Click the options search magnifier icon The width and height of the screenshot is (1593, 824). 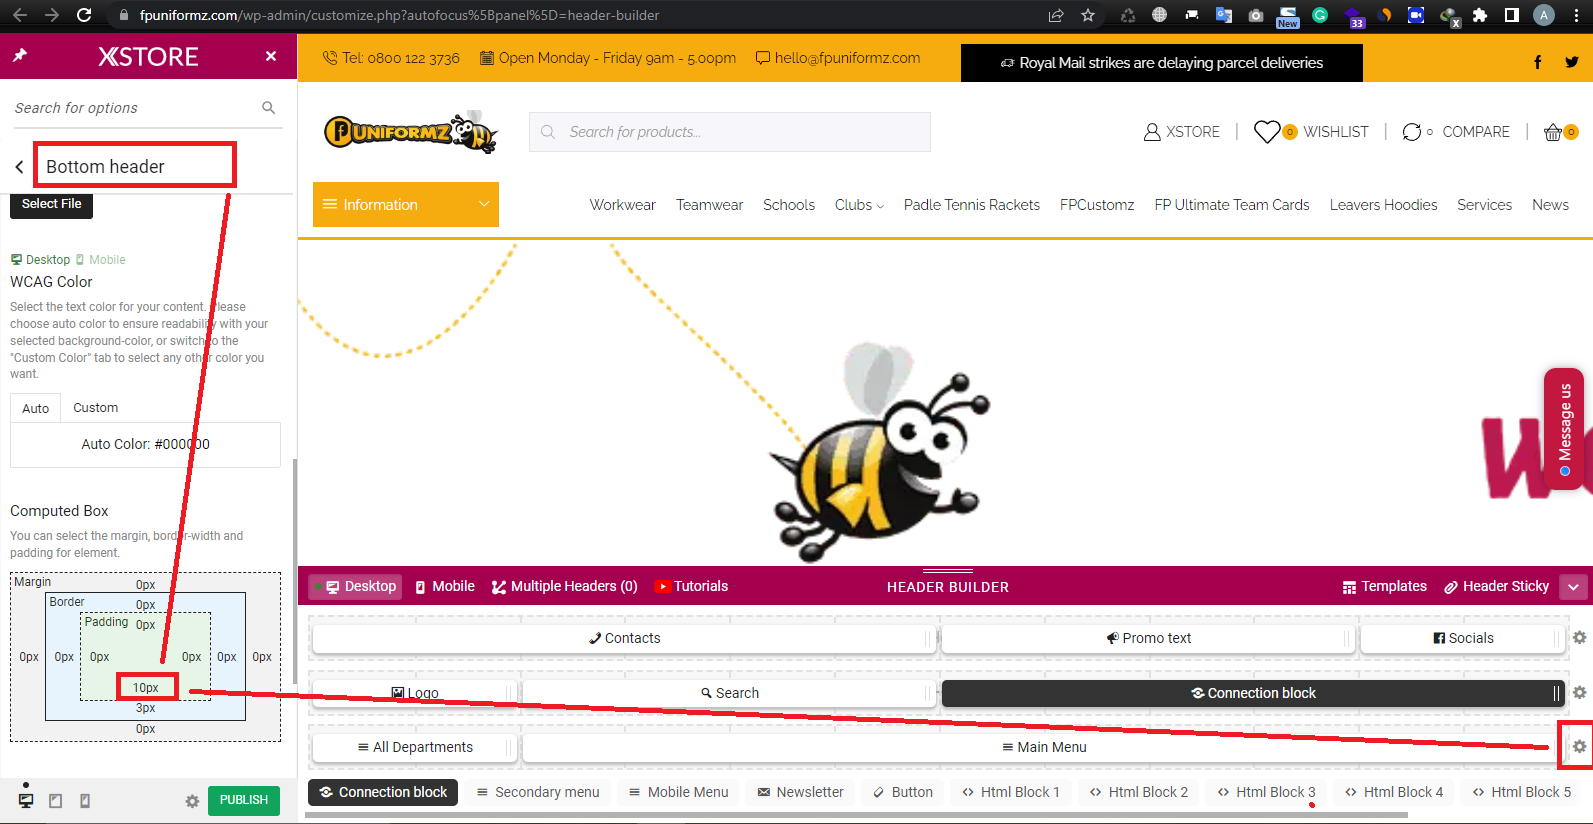pyautogui.click(x=268, y=107)
